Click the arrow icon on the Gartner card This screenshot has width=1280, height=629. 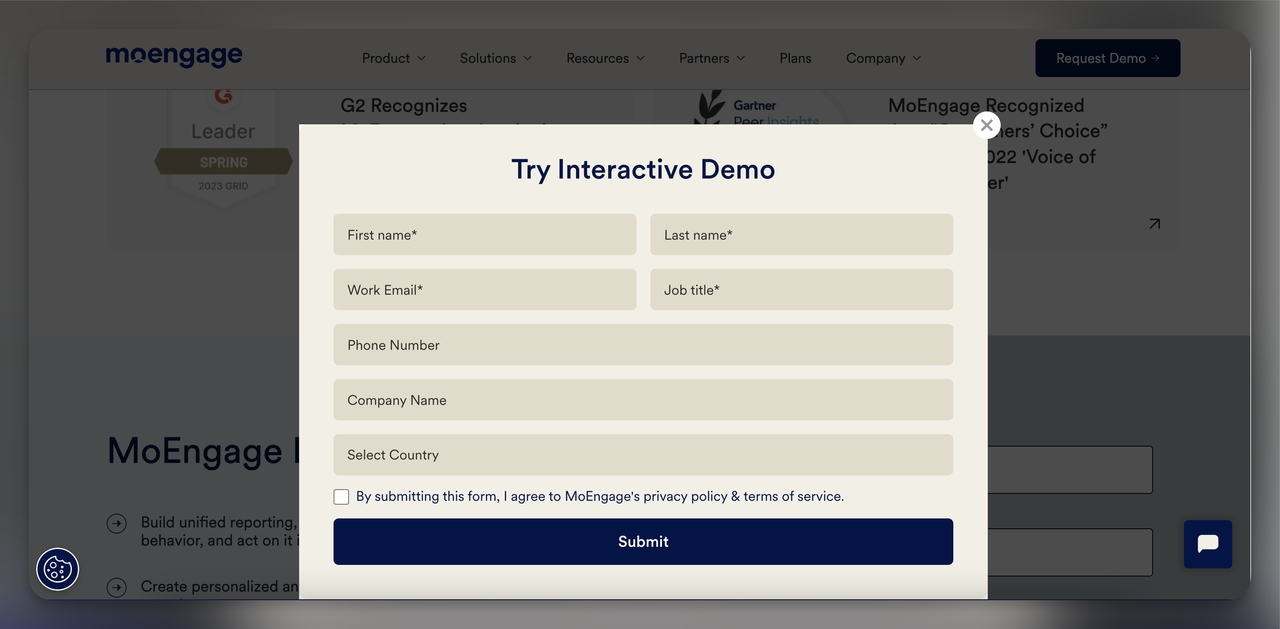(1154, 224)
